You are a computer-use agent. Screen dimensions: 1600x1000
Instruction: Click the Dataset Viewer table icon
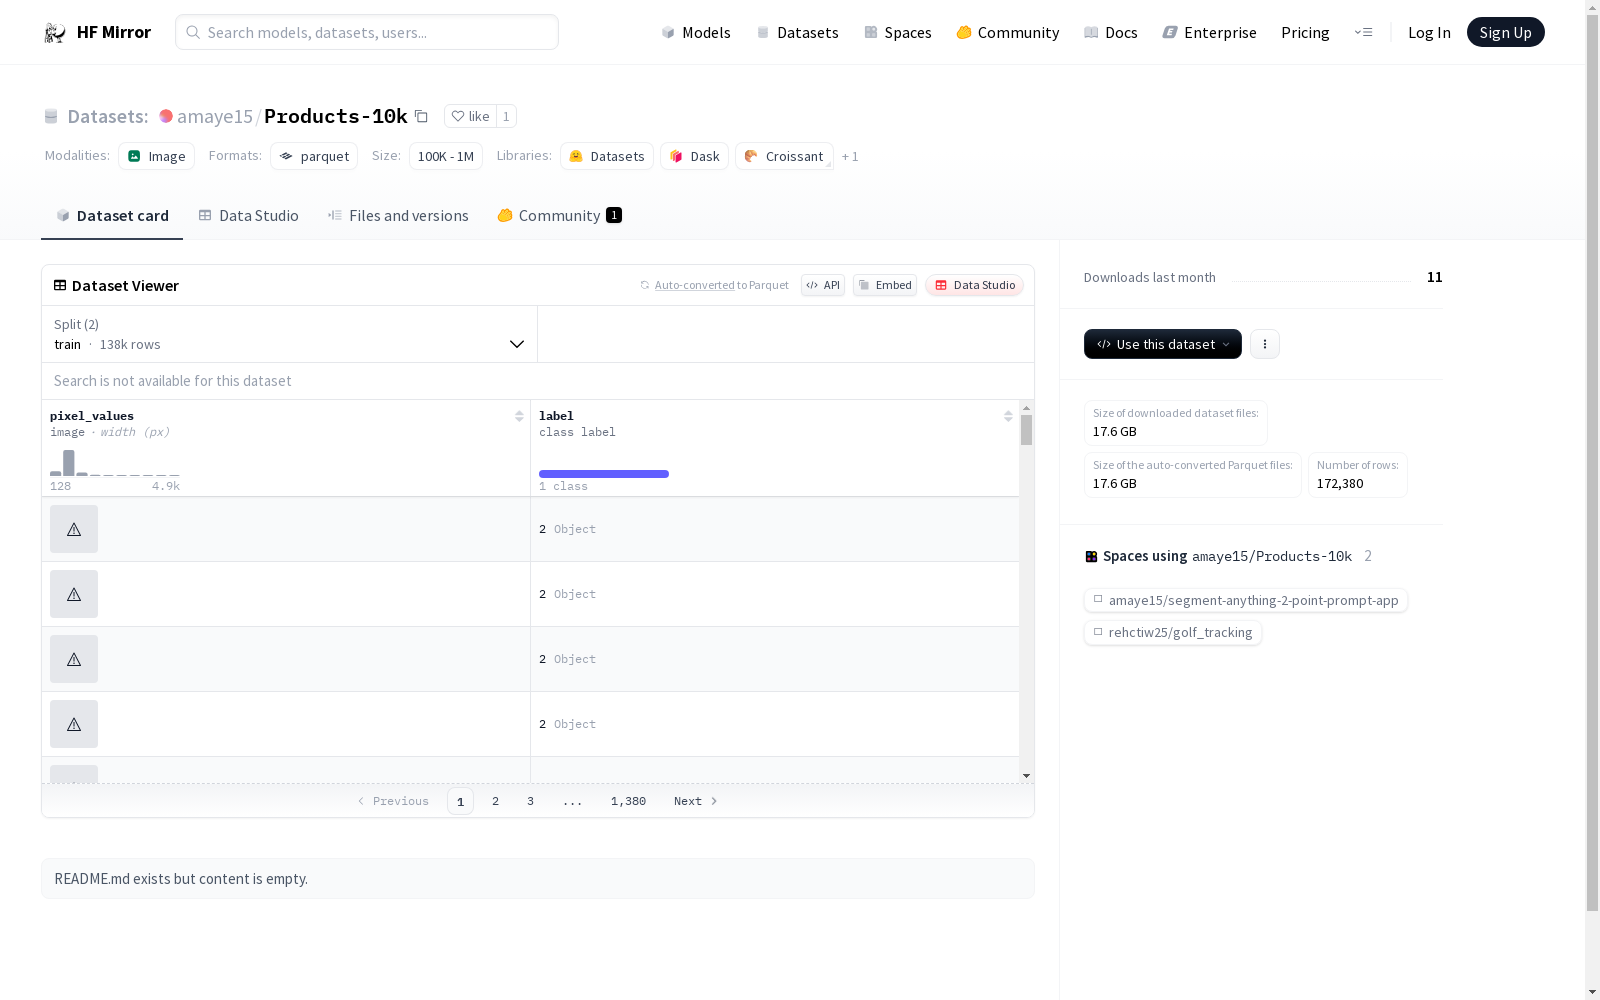click(x=60, y=286)
